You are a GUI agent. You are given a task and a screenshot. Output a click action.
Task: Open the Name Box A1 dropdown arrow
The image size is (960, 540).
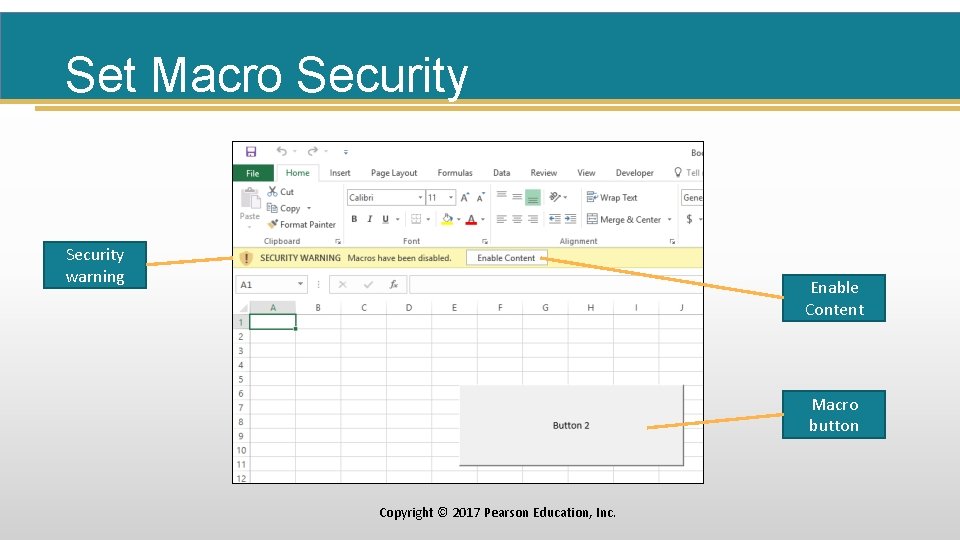300,284
